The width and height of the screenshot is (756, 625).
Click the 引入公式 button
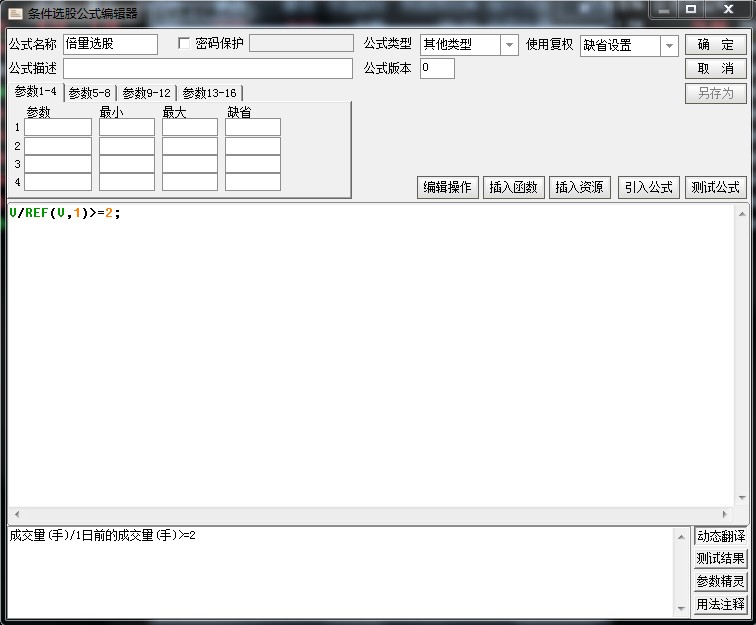point(648,187)
